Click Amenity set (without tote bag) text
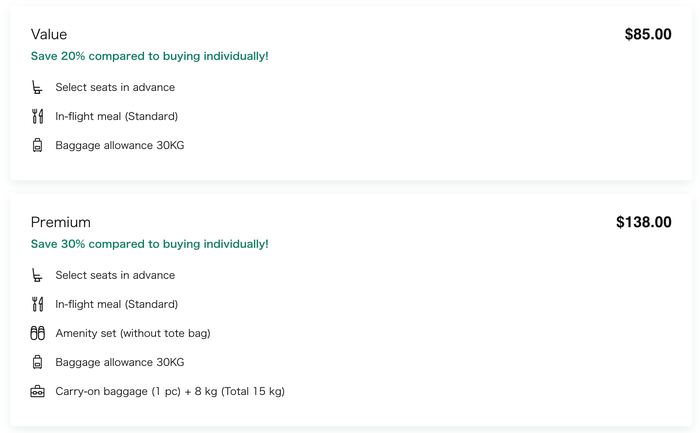 pos(133,333)
